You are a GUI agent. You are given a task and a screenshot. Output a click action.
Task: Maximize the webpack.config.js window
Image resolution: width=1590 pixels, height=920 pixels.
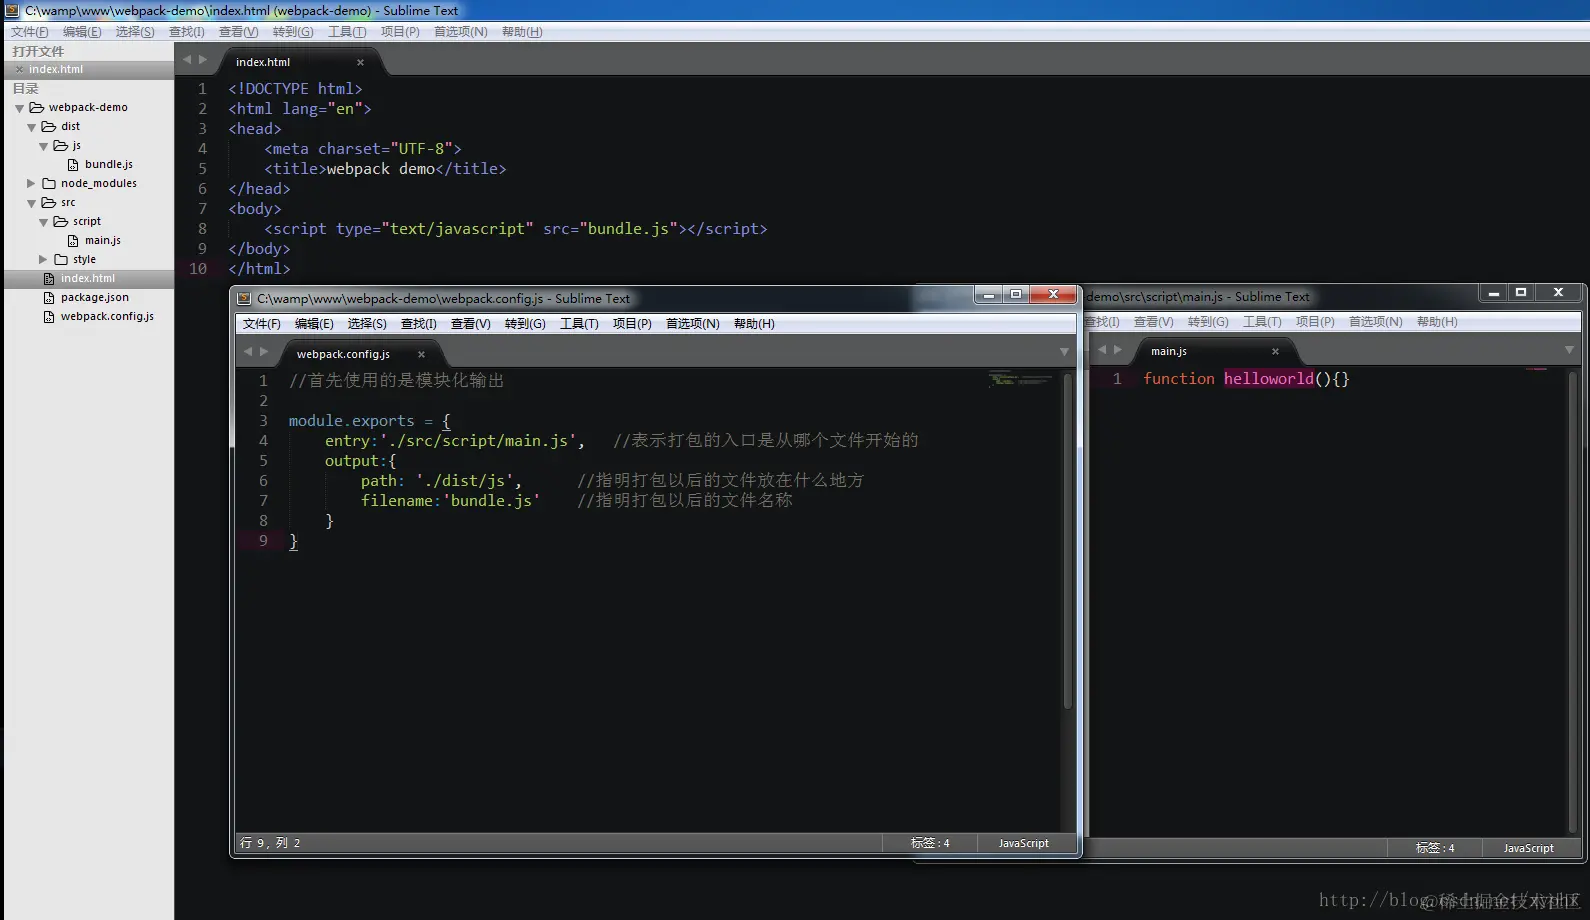coord(1016,295)
